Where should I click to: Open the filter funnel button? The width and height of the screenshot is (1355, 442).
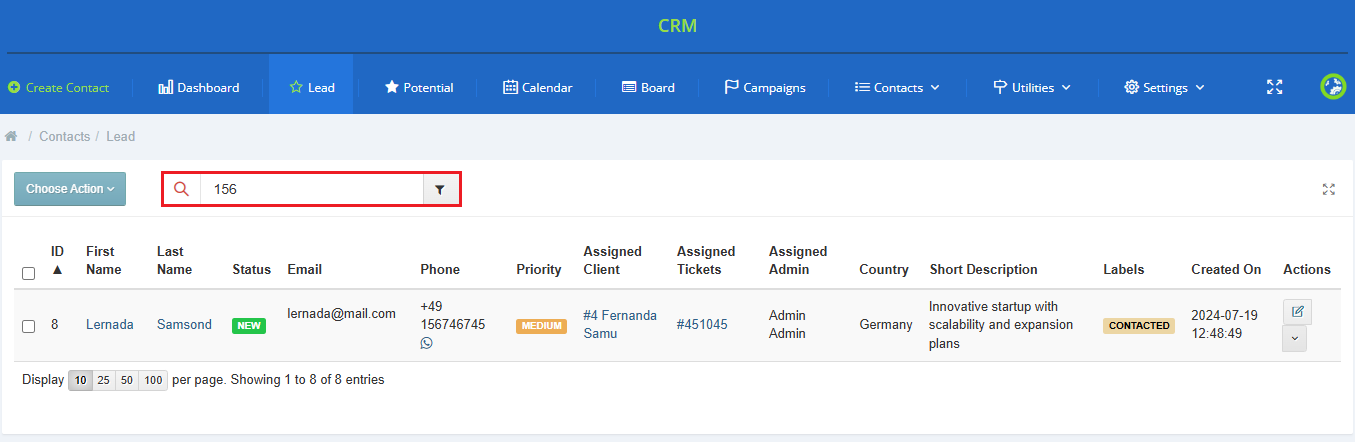pos(440,189)
